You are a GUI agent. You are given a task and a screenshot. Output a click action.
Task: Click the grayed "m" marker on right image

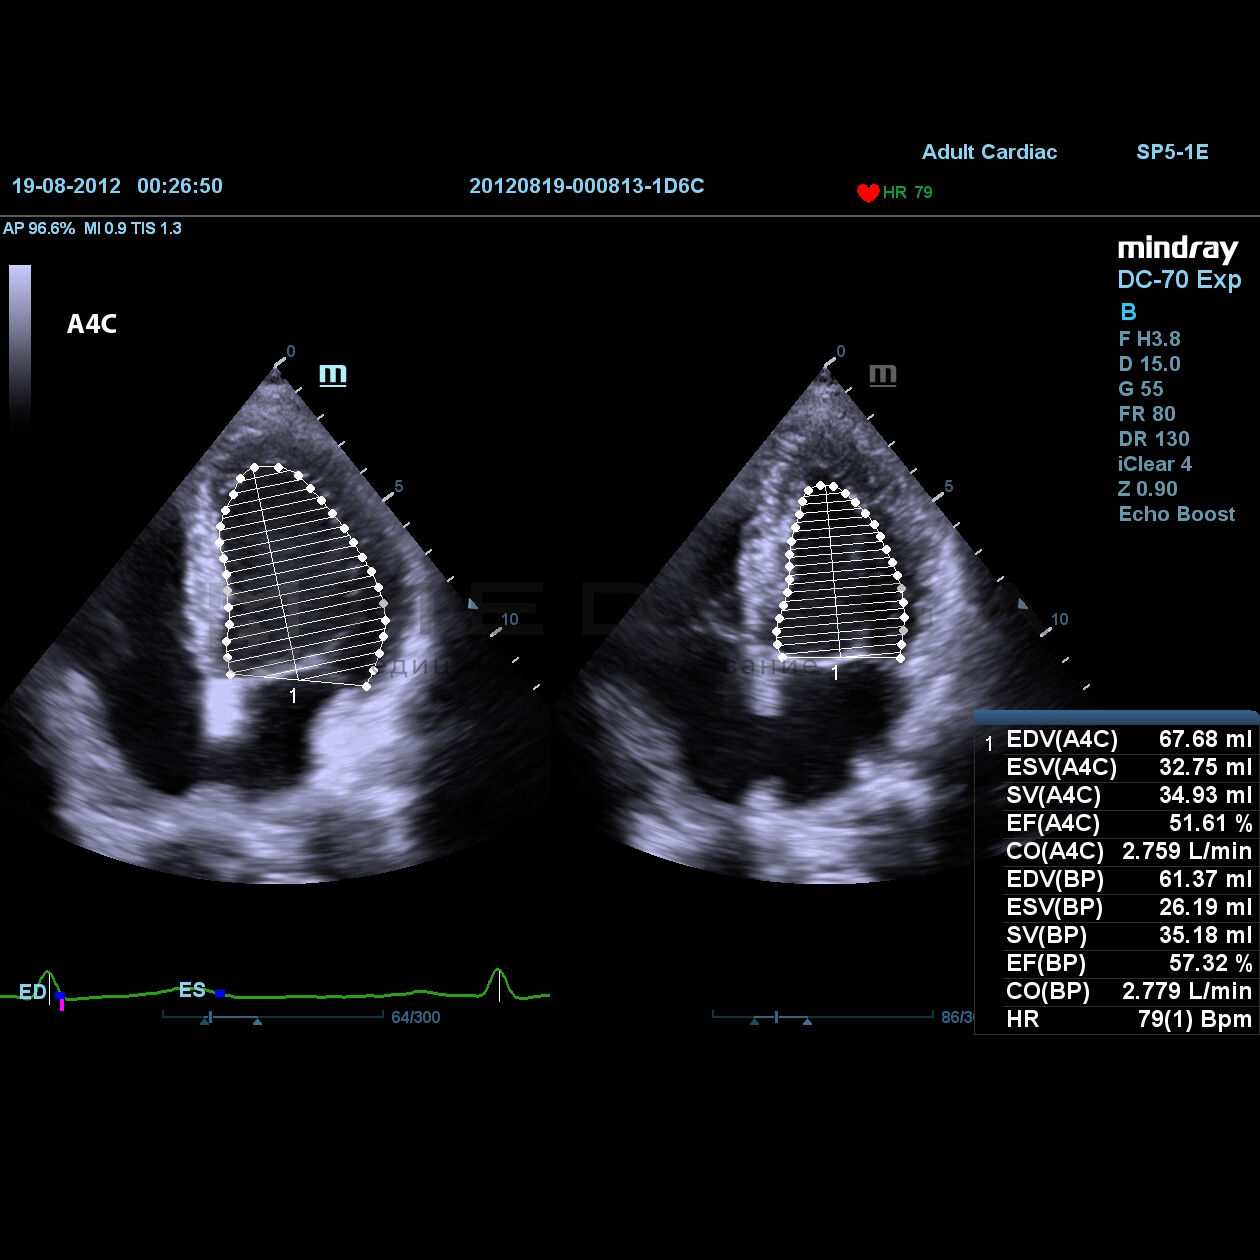[x=882, y=374]
